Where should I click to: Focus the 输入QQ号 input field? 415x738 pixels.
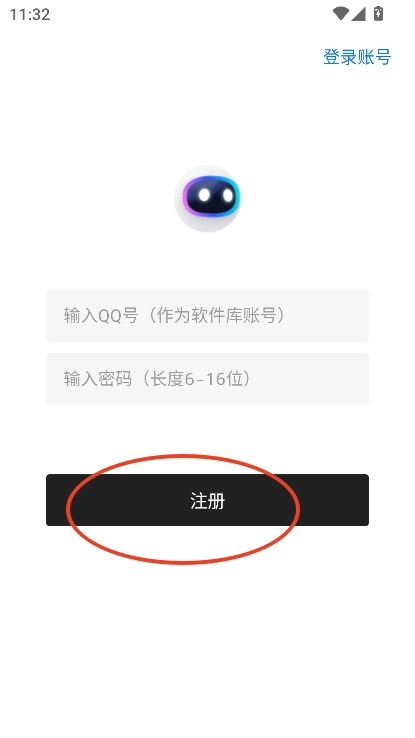[x=208, y=316]
